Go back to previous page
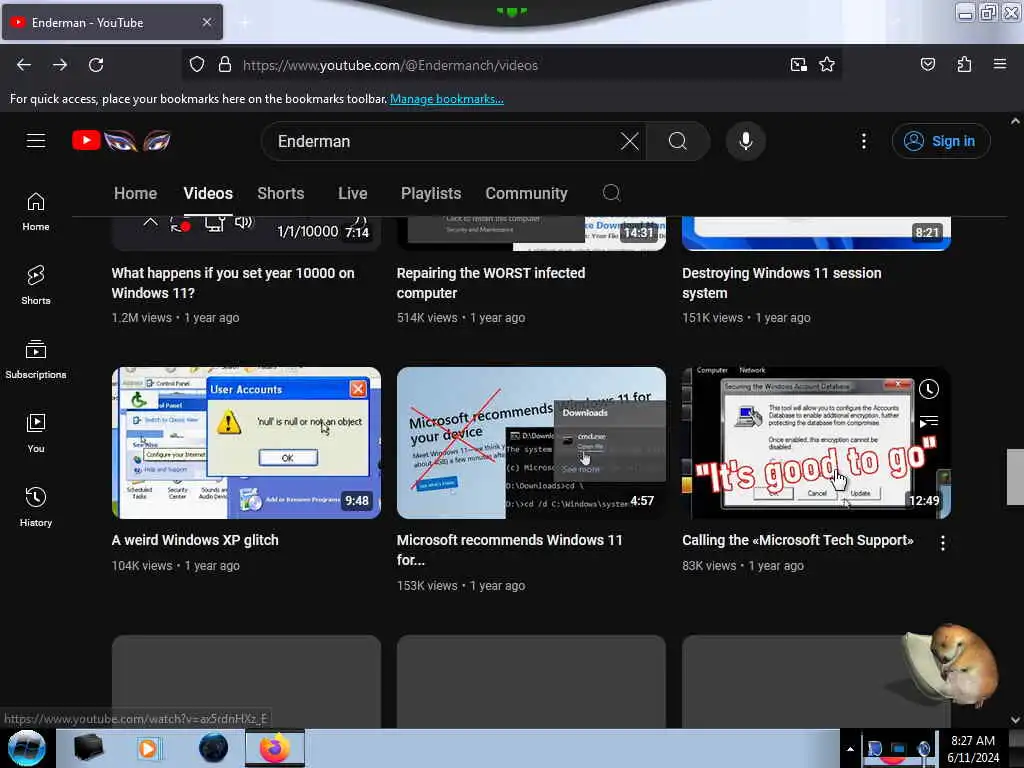Screen dimensions: 1024x768 tap(24, 65)
